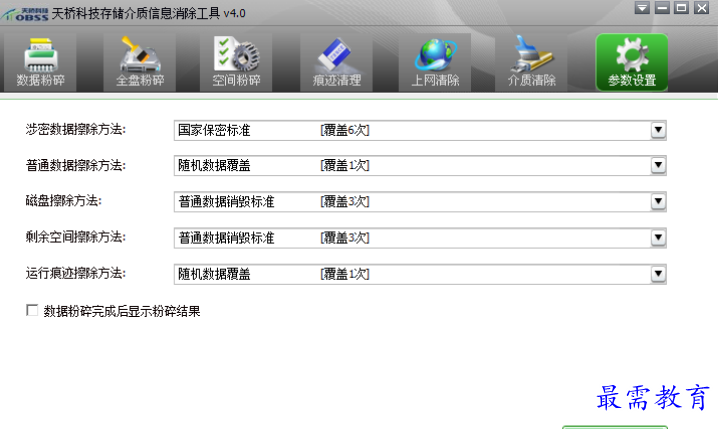Open the title bar dropdown menu arrow
This screenshot has width=718, height=429.
click(x=642, y=8)
